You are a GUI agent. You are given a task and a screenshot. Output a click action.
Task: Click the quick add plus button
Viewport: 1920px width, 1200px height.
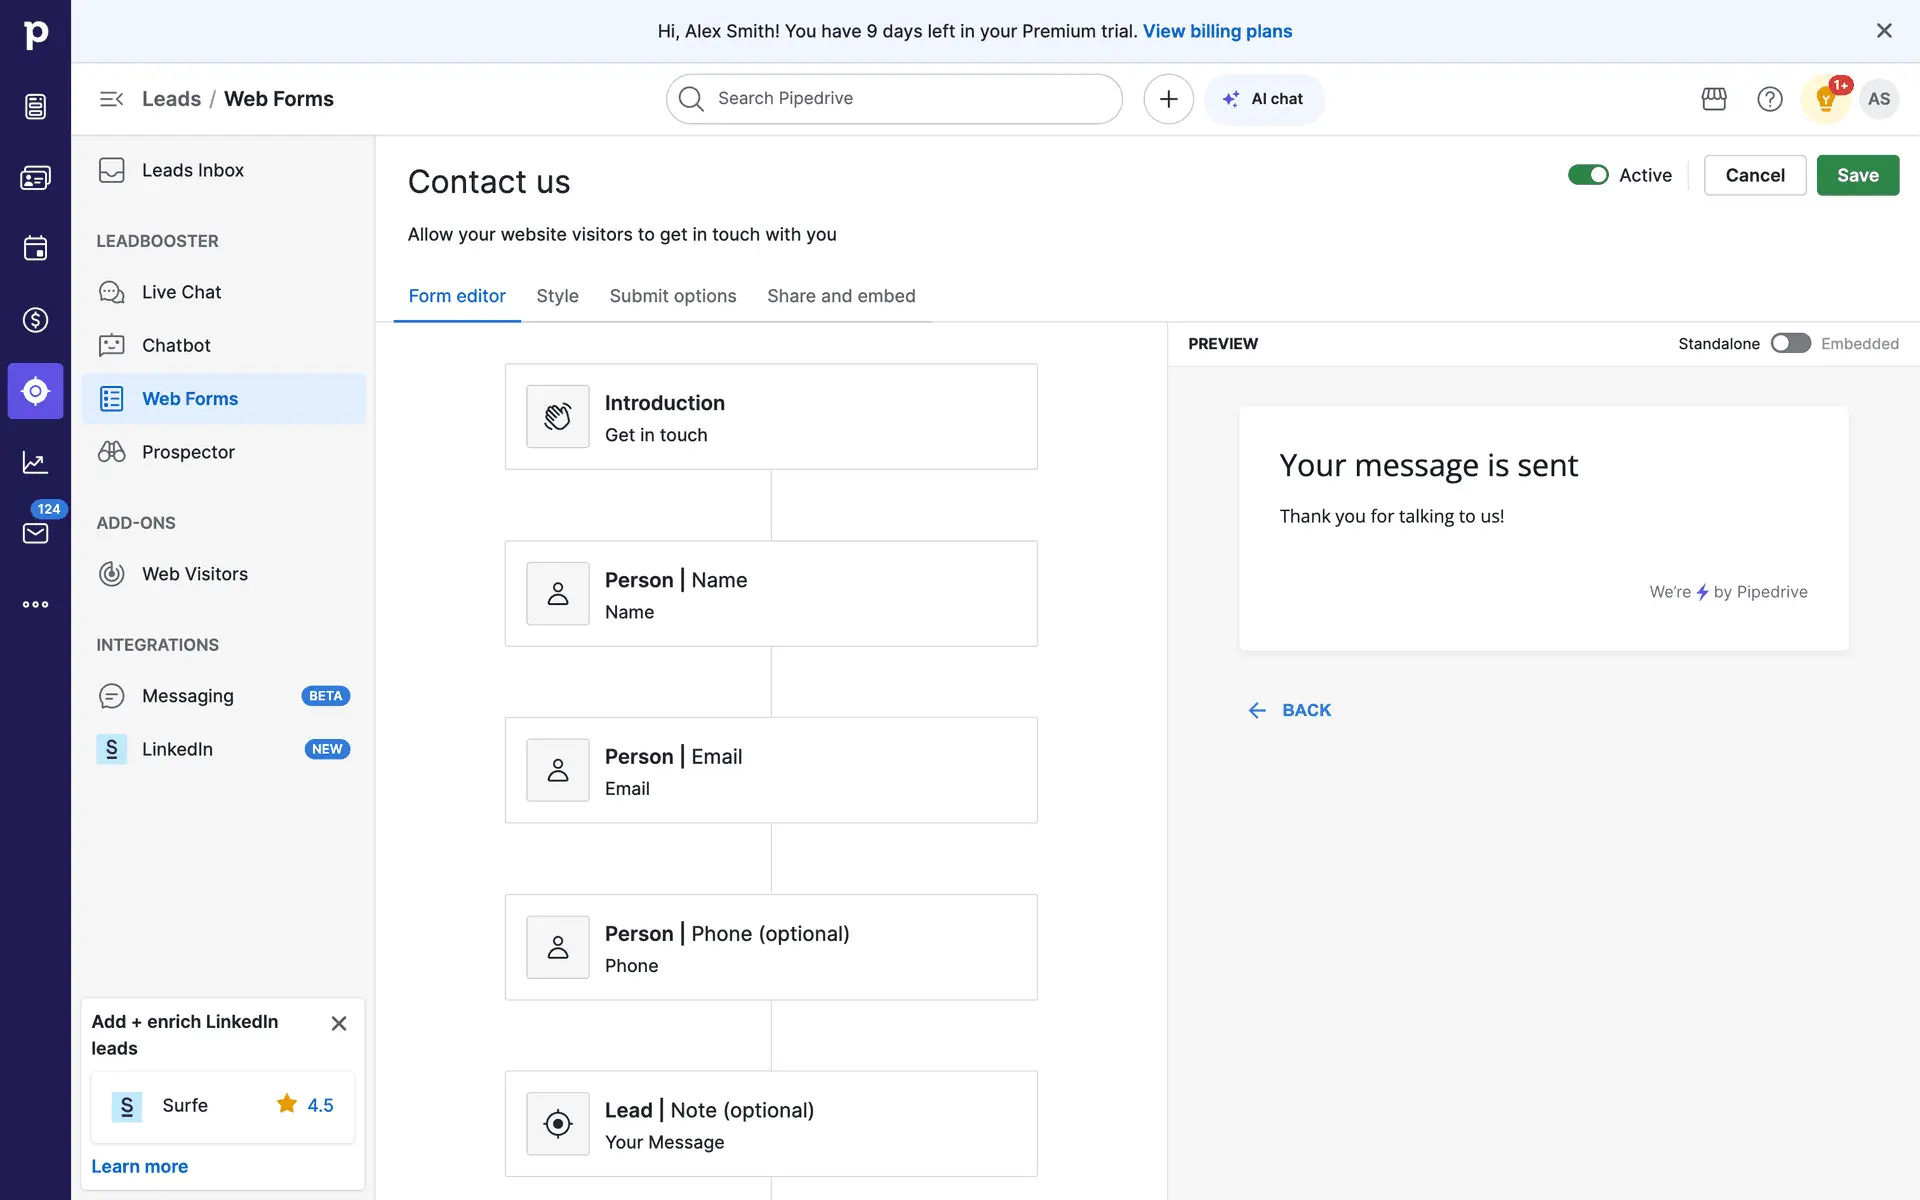coord(1168,99)
